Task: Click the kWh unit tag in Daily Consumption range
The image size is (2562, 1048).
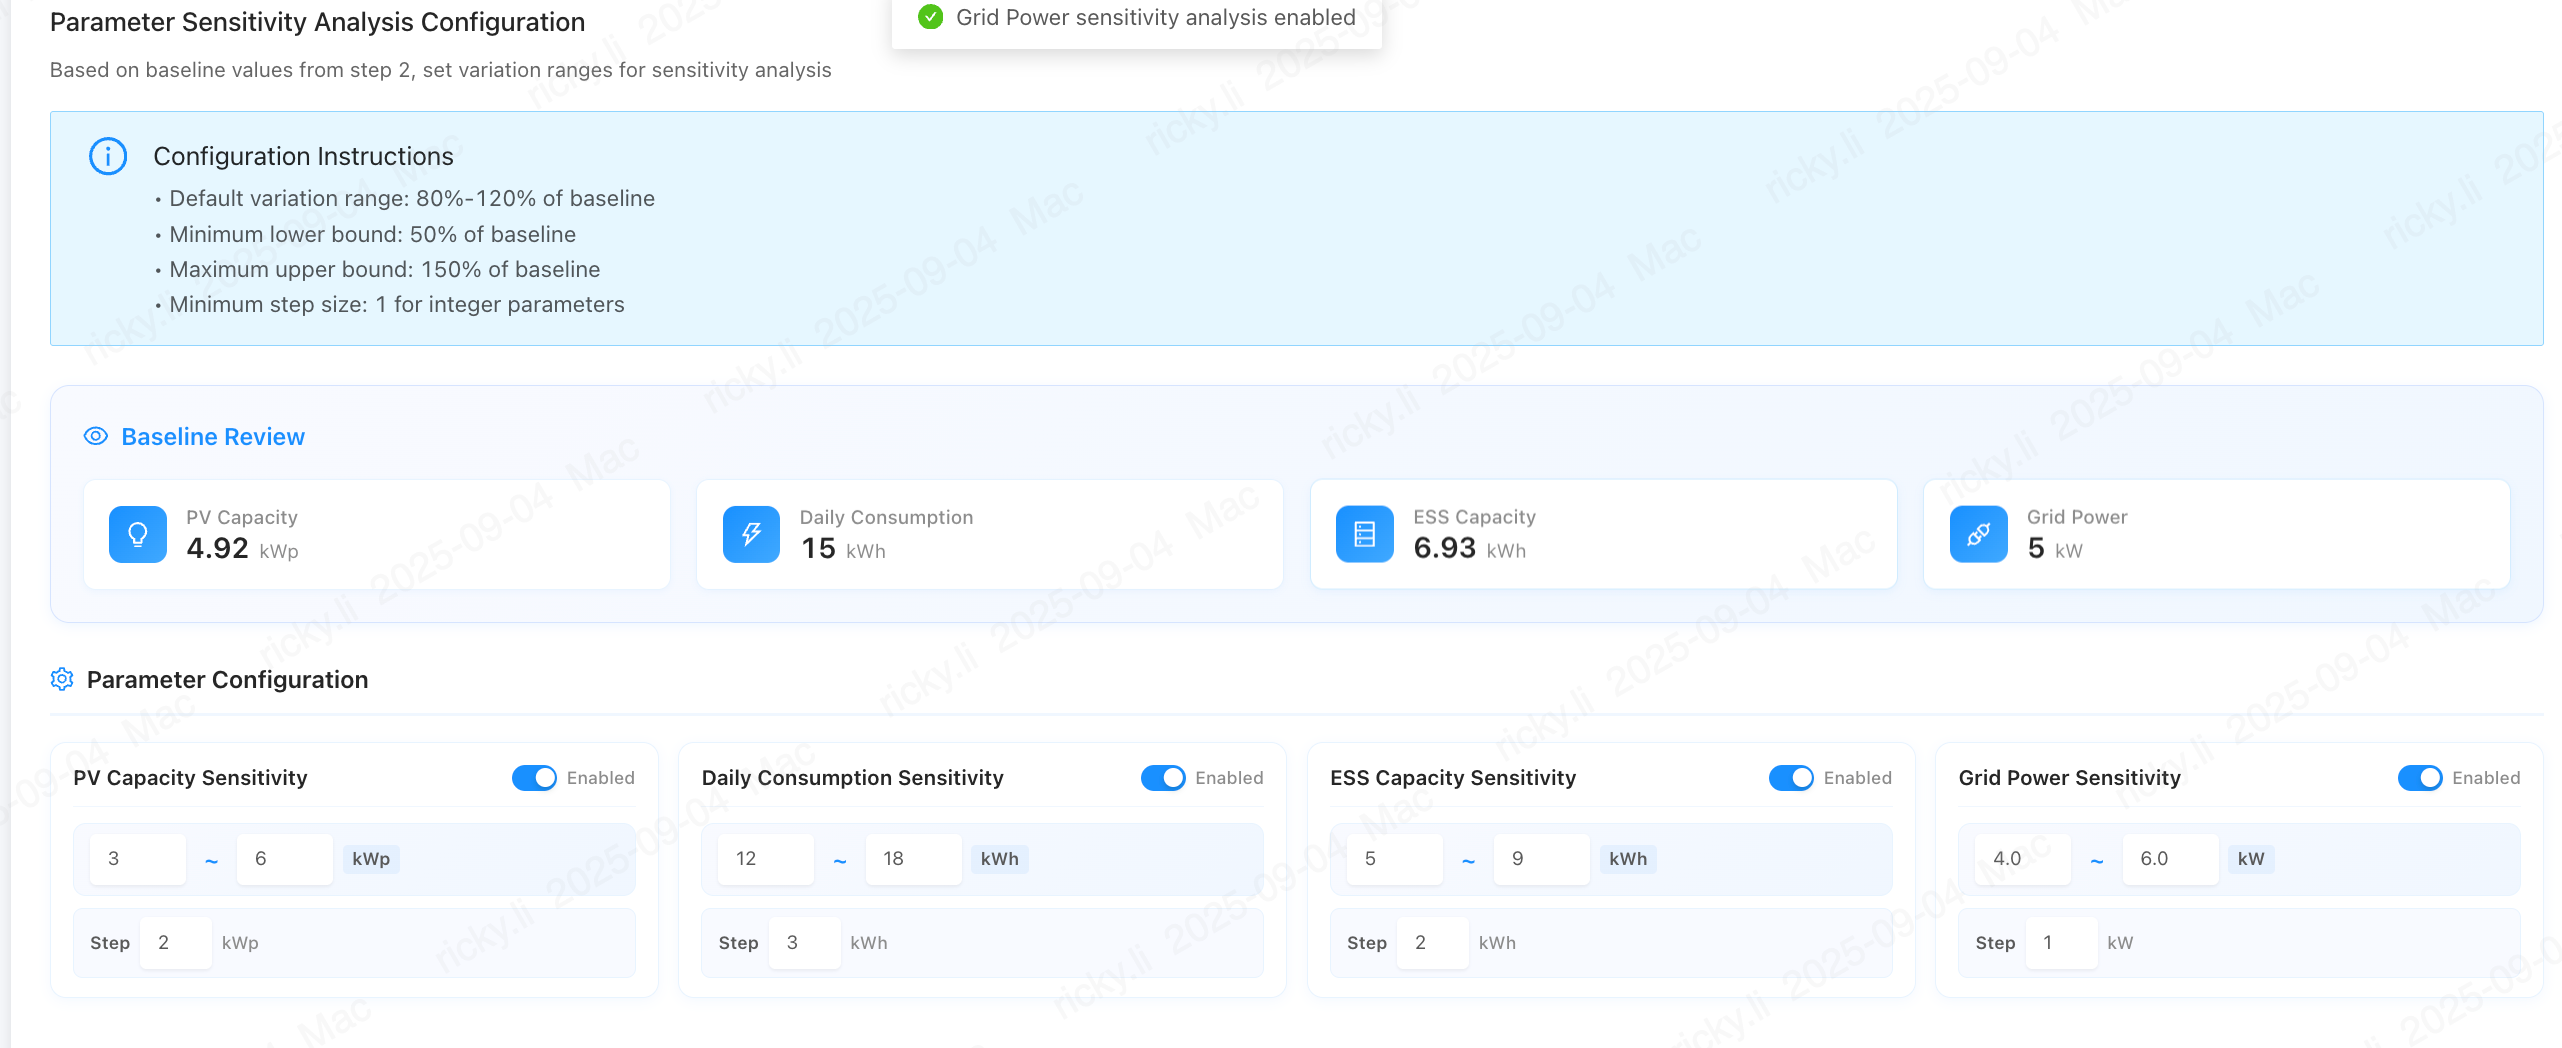Action: (x=1000, y=859)
